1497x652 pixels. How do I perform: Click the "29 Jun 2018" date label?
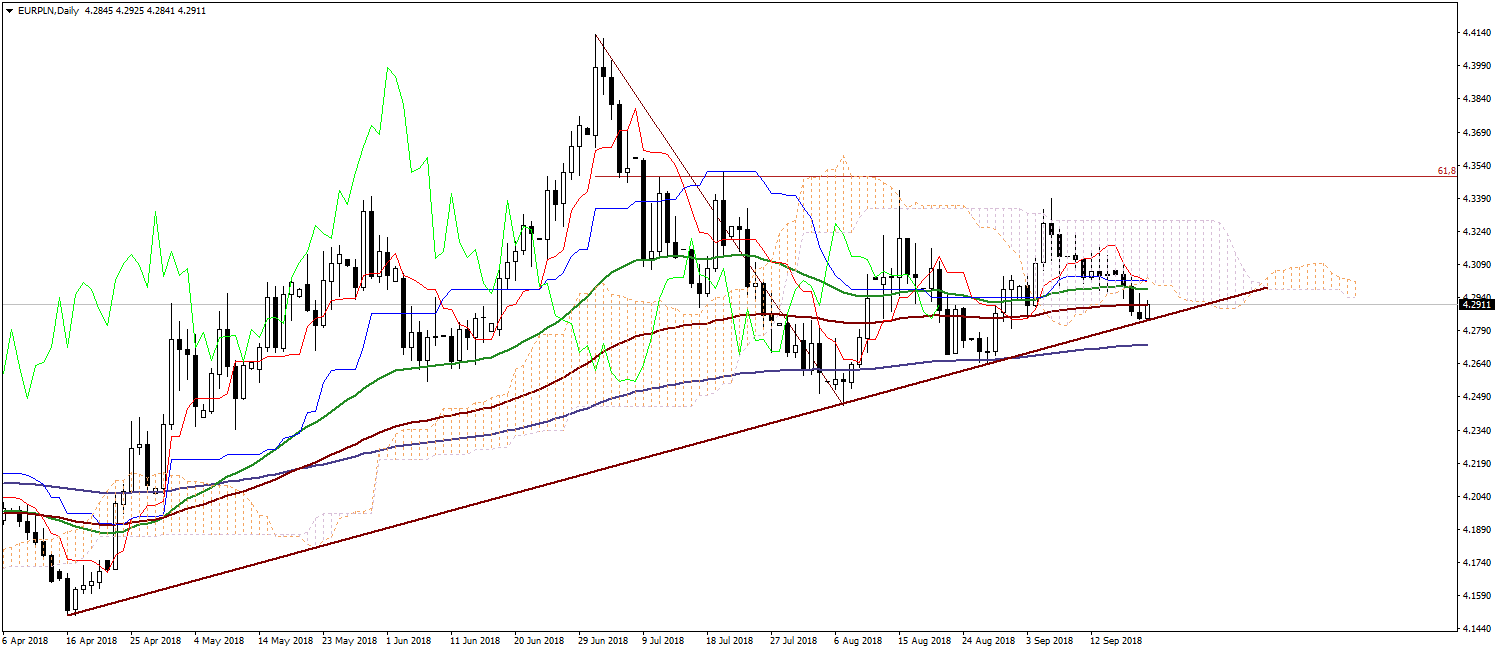[x=603, y=640]
